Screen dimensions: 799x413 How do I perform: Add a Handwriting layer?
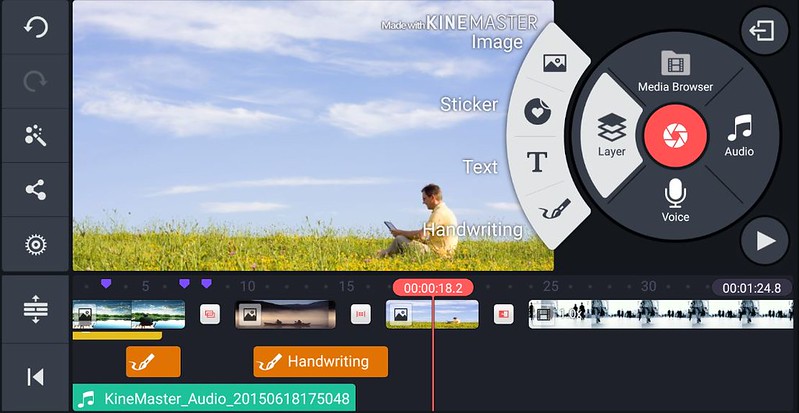pyautogui.click(x=553, y=210)
